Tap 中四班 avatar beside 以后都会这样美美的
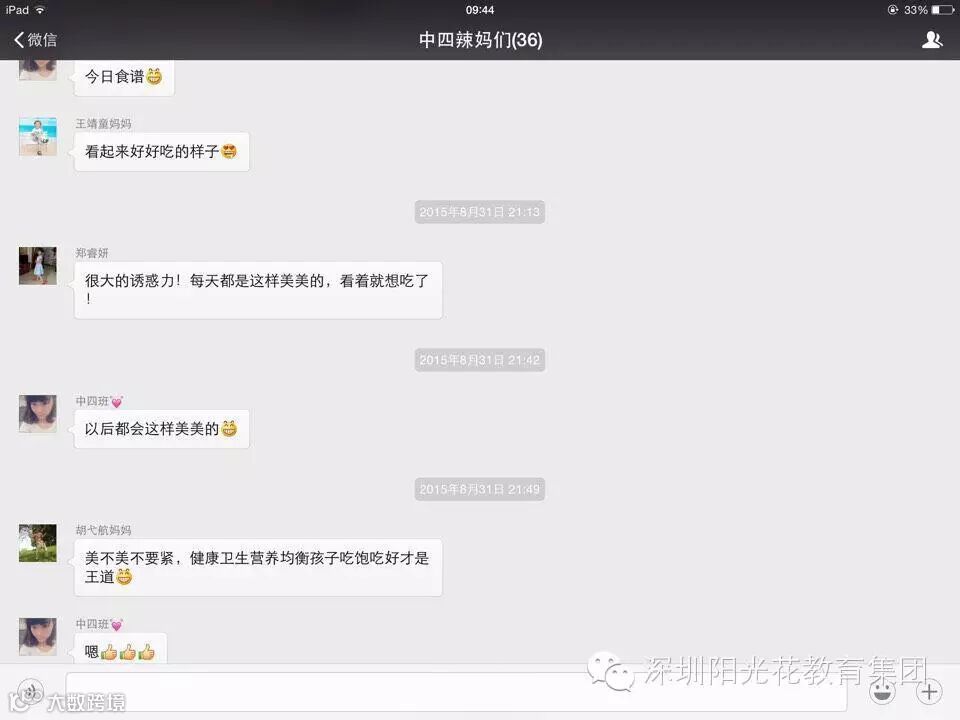960x720 pixels. [x=38, y=414]
